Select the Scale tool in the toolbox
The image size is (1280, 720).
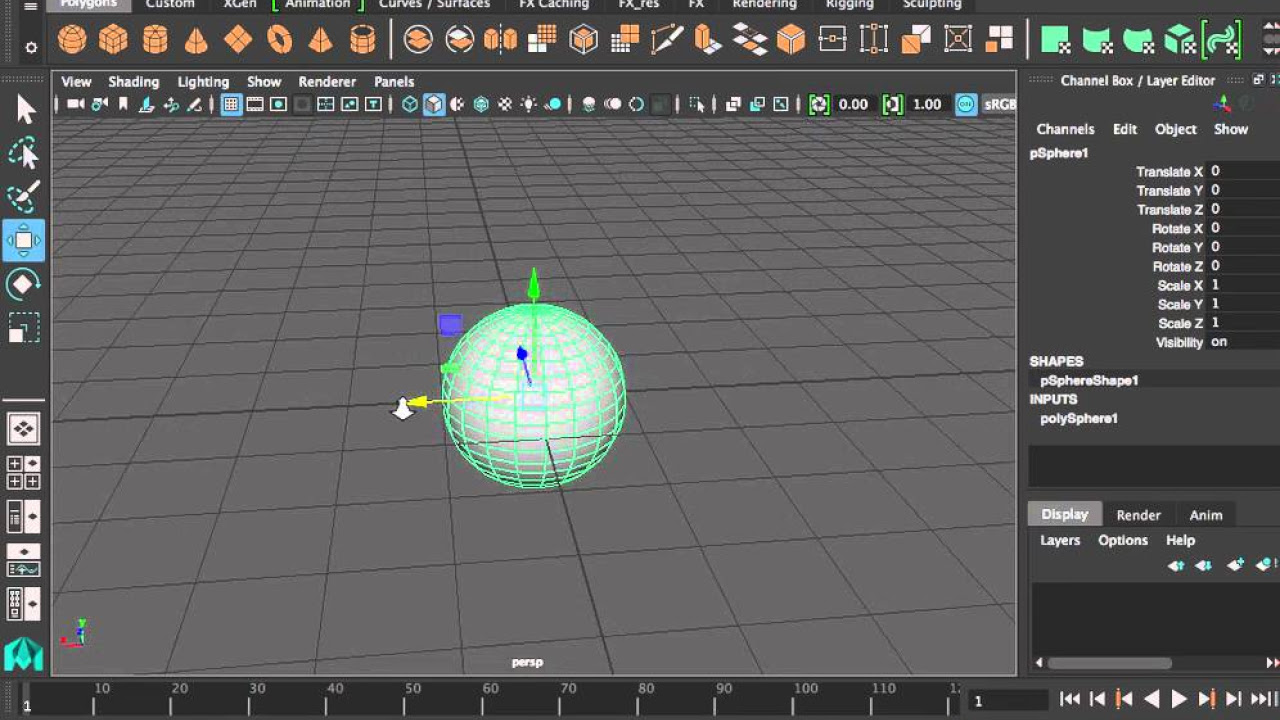23,328
